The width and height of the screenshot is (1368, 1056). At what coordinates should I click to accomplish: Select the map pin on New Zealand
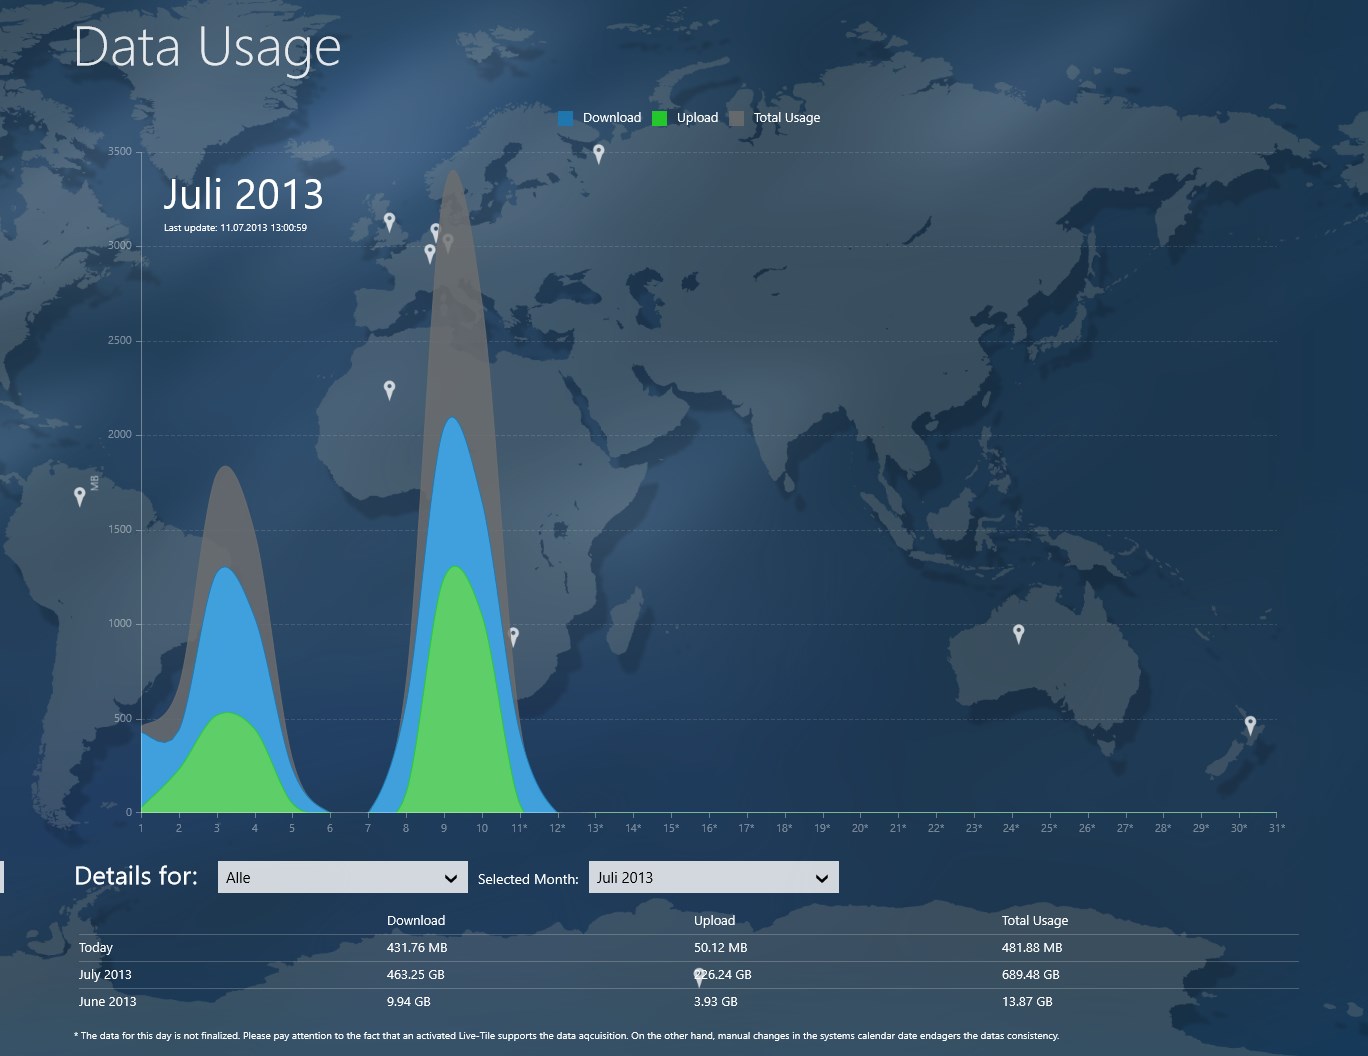[x=1250, y=724]
